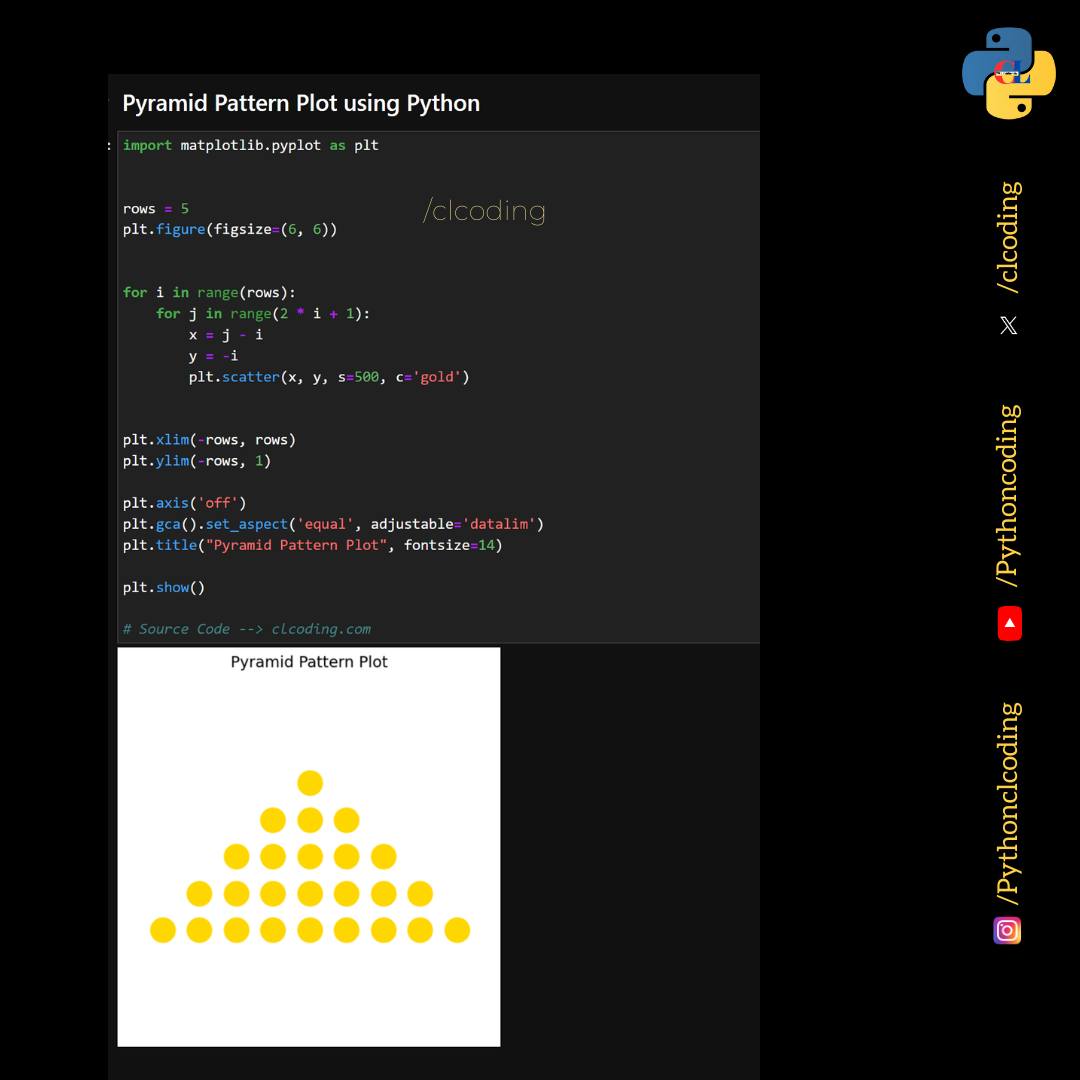The width and height of the screenshot is (1080, 1080).
Task: Click the plt.scatter code line
Action: pos(329,377)
